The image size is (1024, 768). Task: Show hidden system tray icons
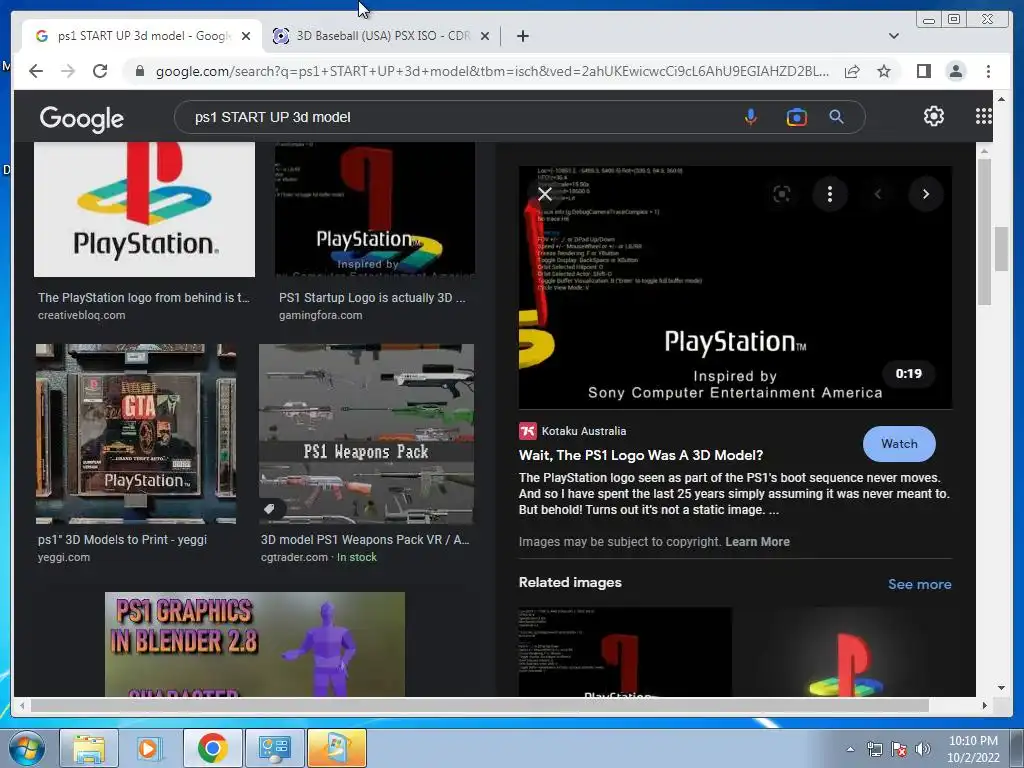(x=850, y=749)
